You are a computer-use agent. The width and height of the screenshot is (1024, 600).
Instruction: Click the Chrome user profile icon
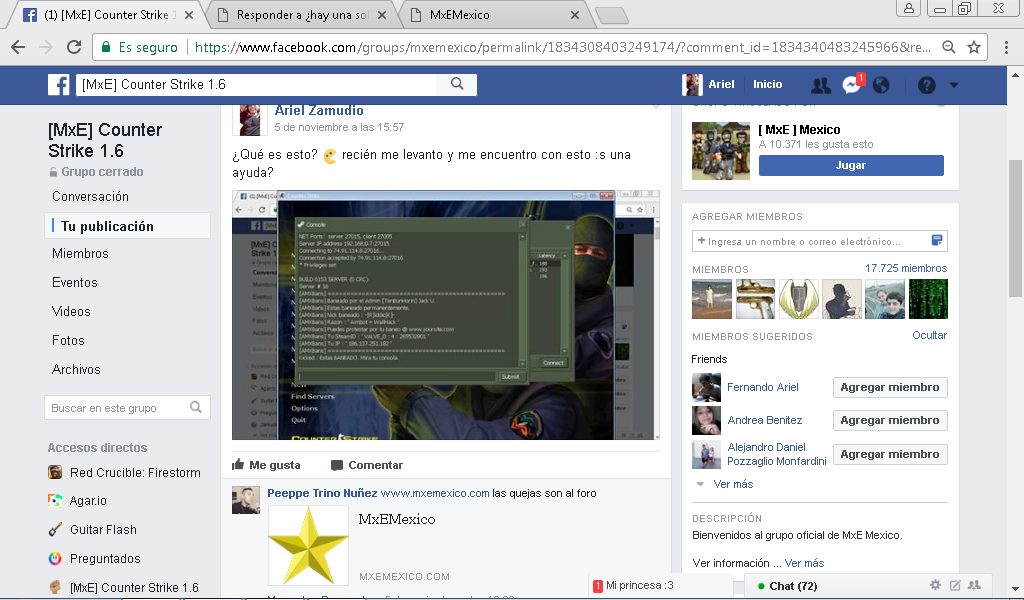coord(908,8)
